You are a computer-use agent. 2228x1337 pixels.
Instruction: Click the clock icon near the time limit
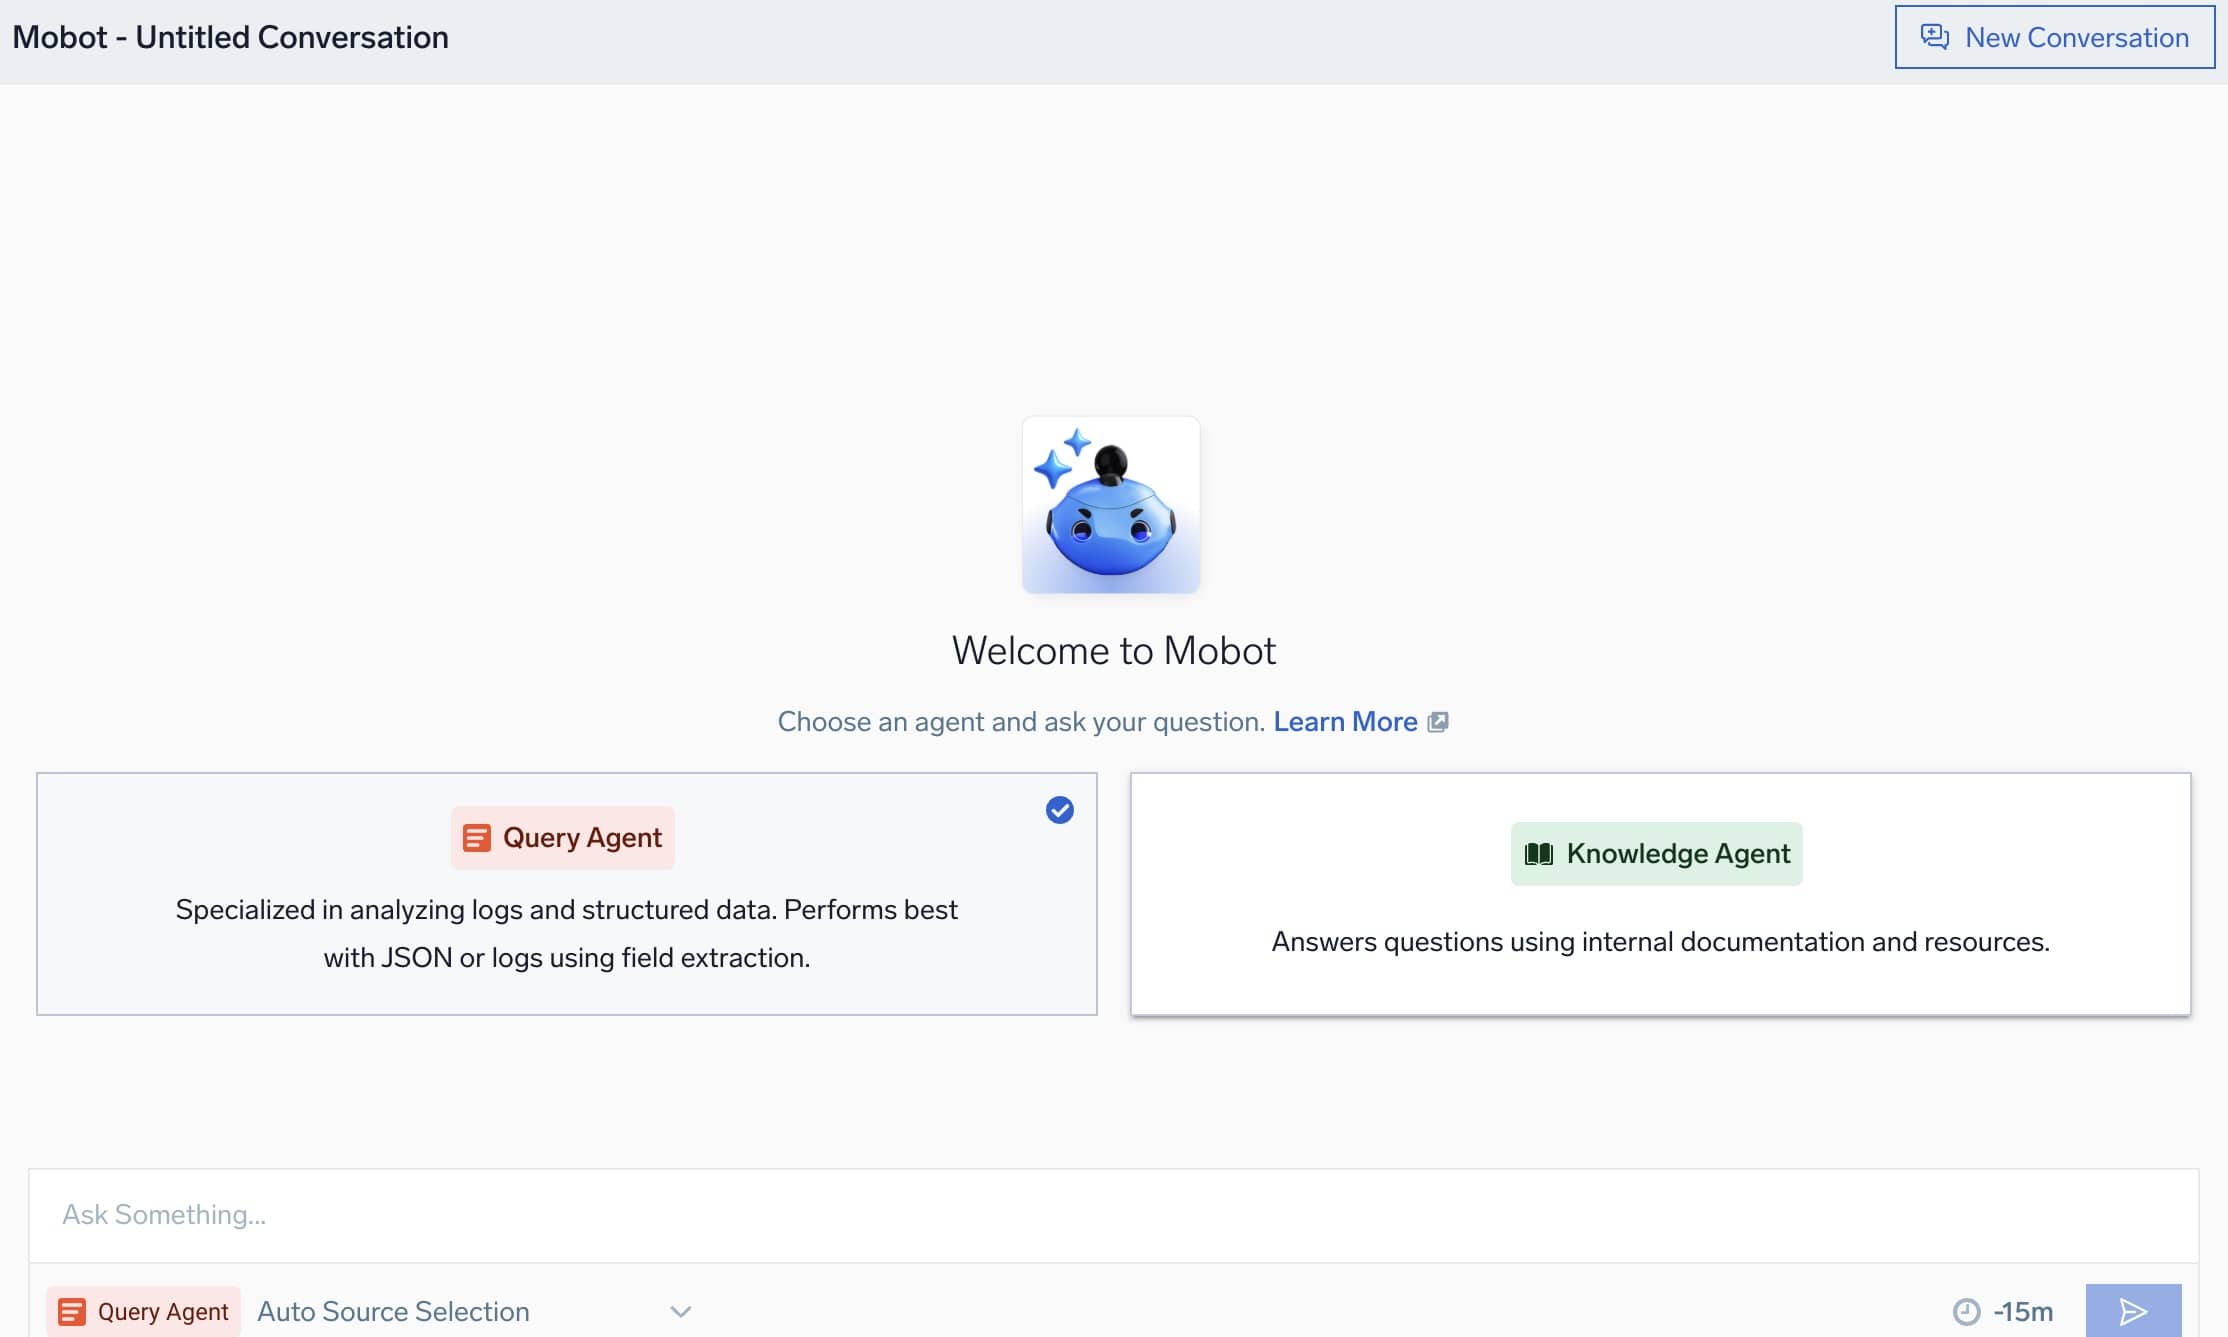(1965, 1310)
